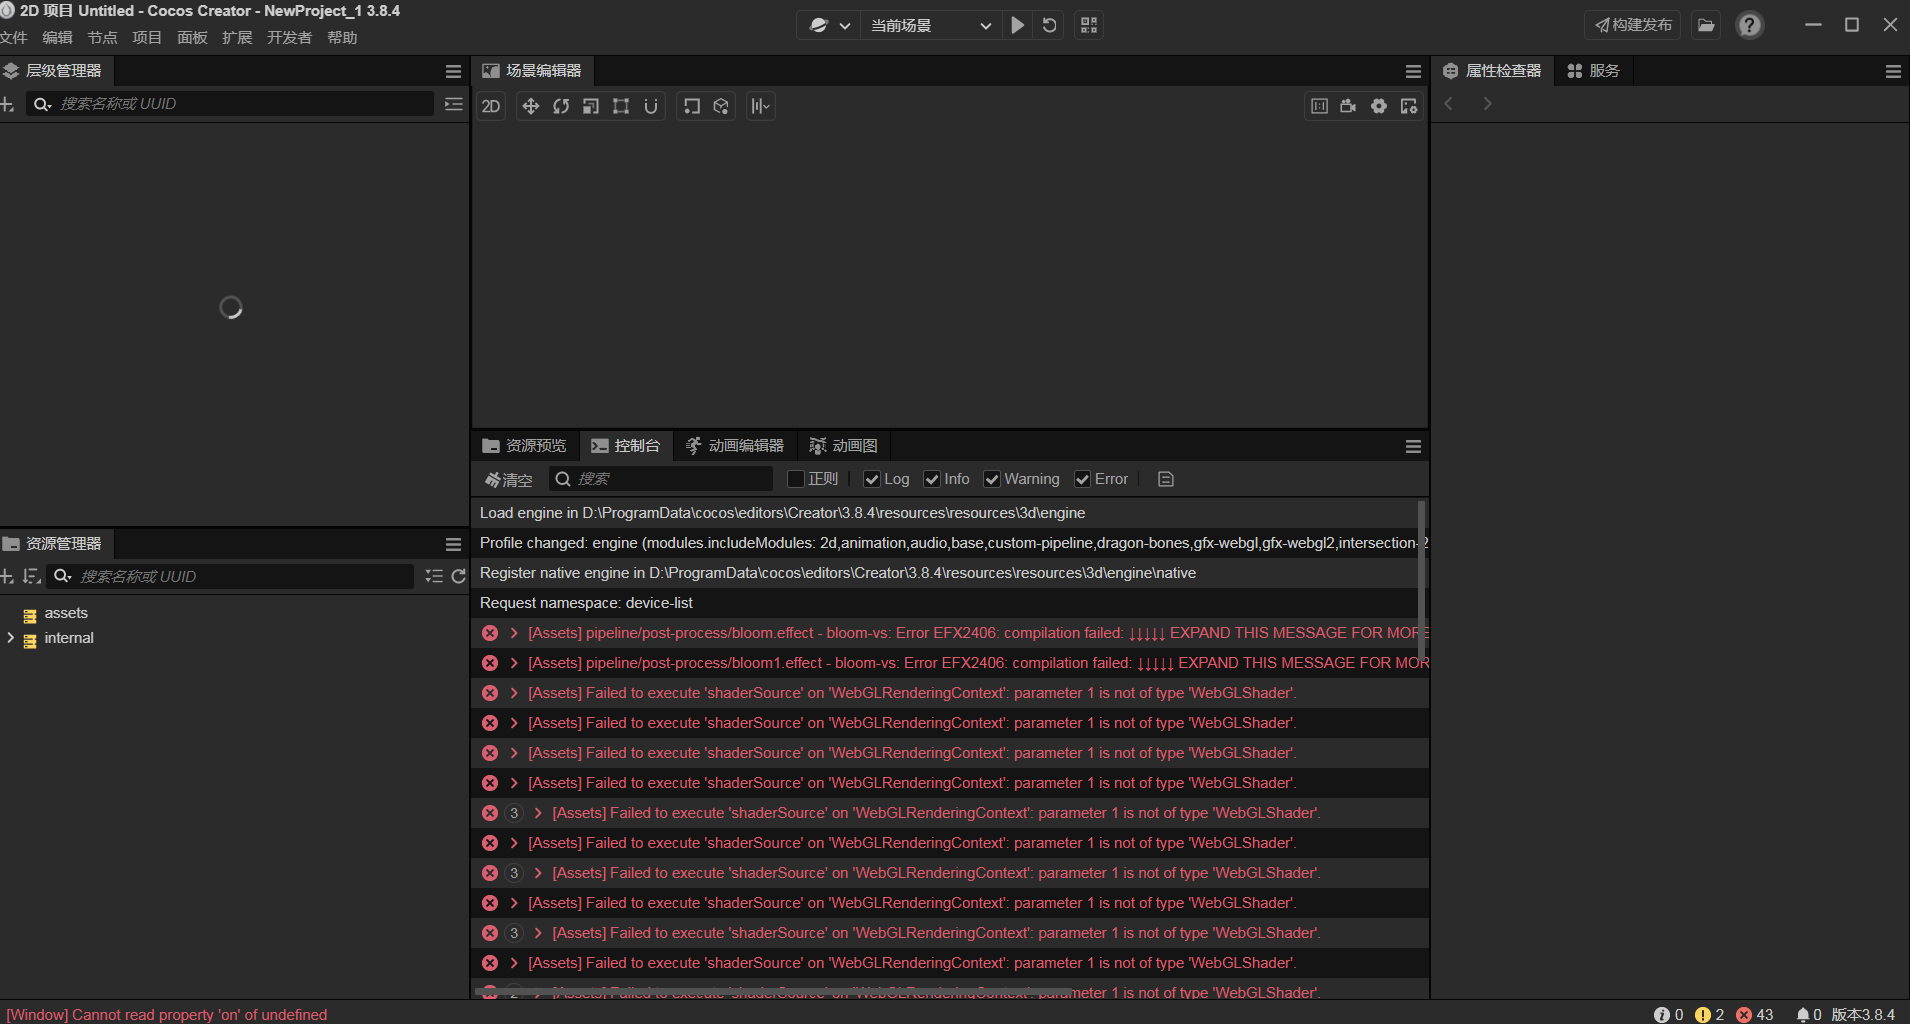Screen dimensions: 1910x1024
Task: Open the inspector panel hamburger menu
Action: [x=1893, y=71]
